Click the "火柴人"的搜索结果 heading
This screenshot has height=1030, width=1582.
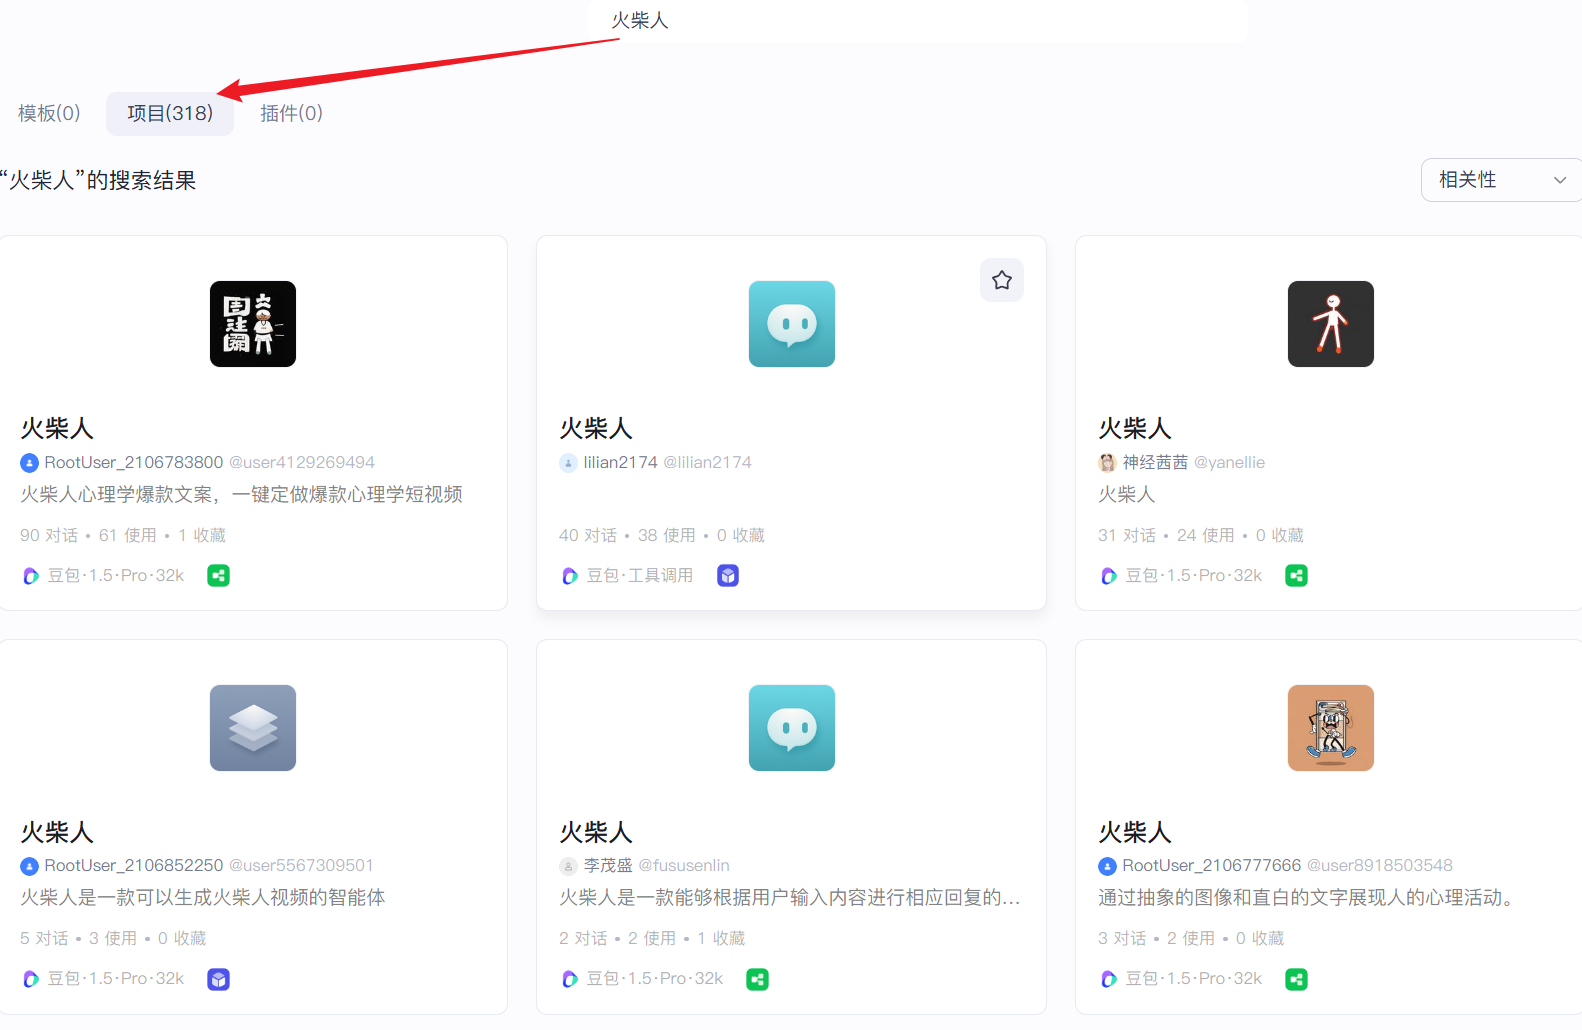tap(98, 181)
